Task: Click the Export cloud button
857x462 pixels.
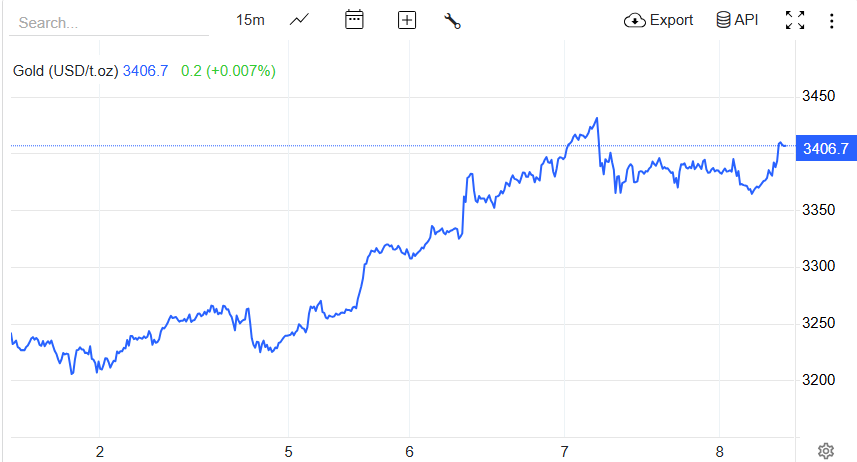Action: tap(658, 20)
